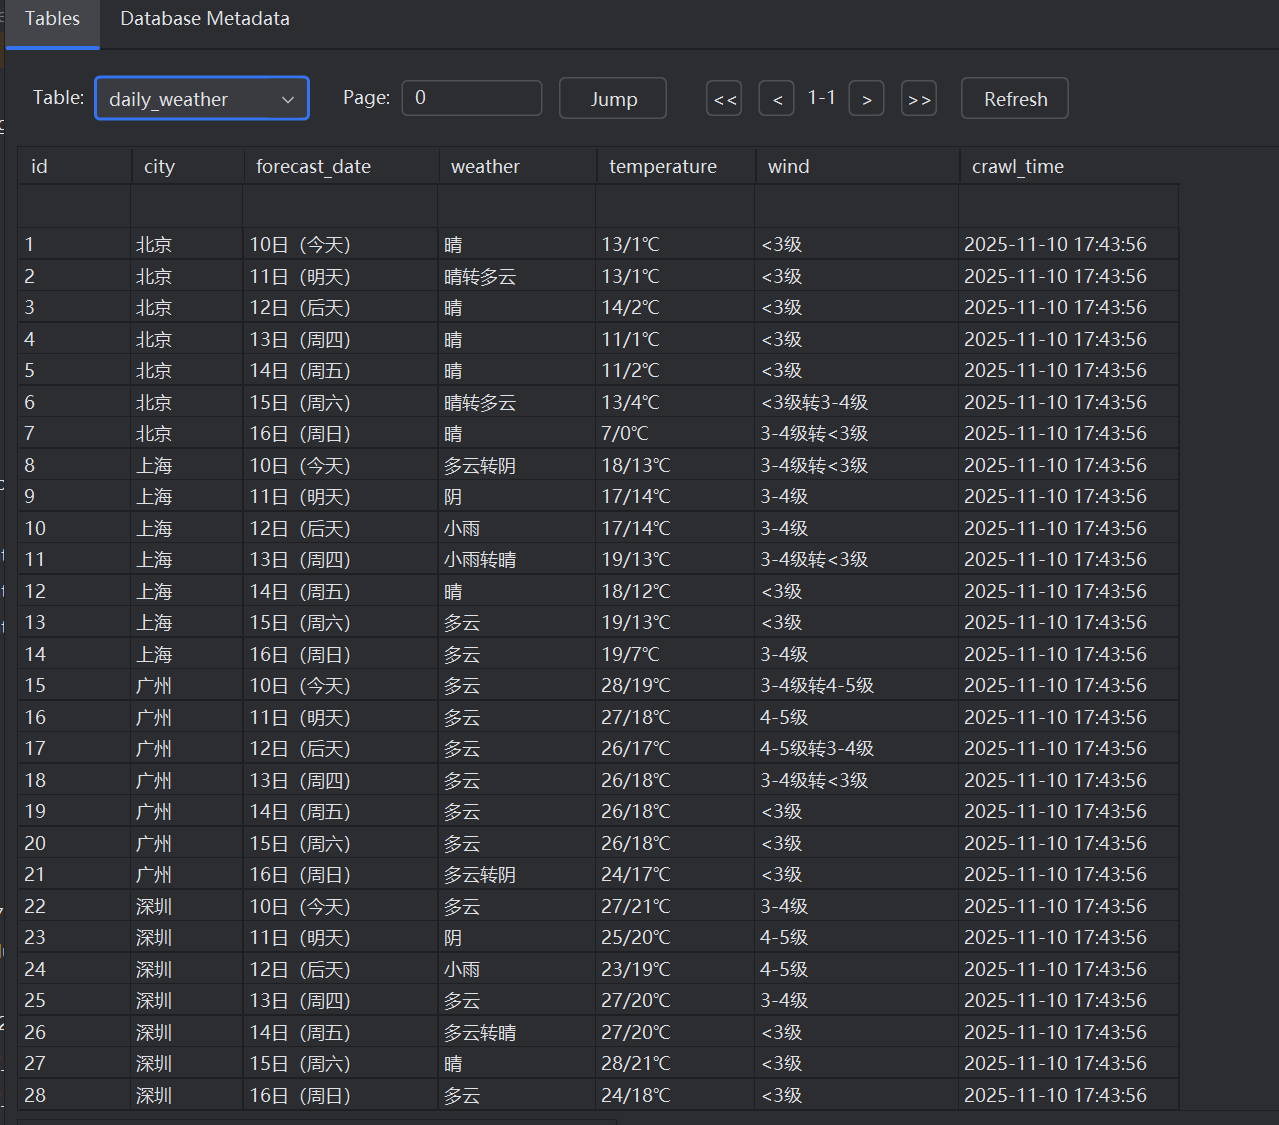Click the weather column header
1279x1125 pixels.
[517, 166]
